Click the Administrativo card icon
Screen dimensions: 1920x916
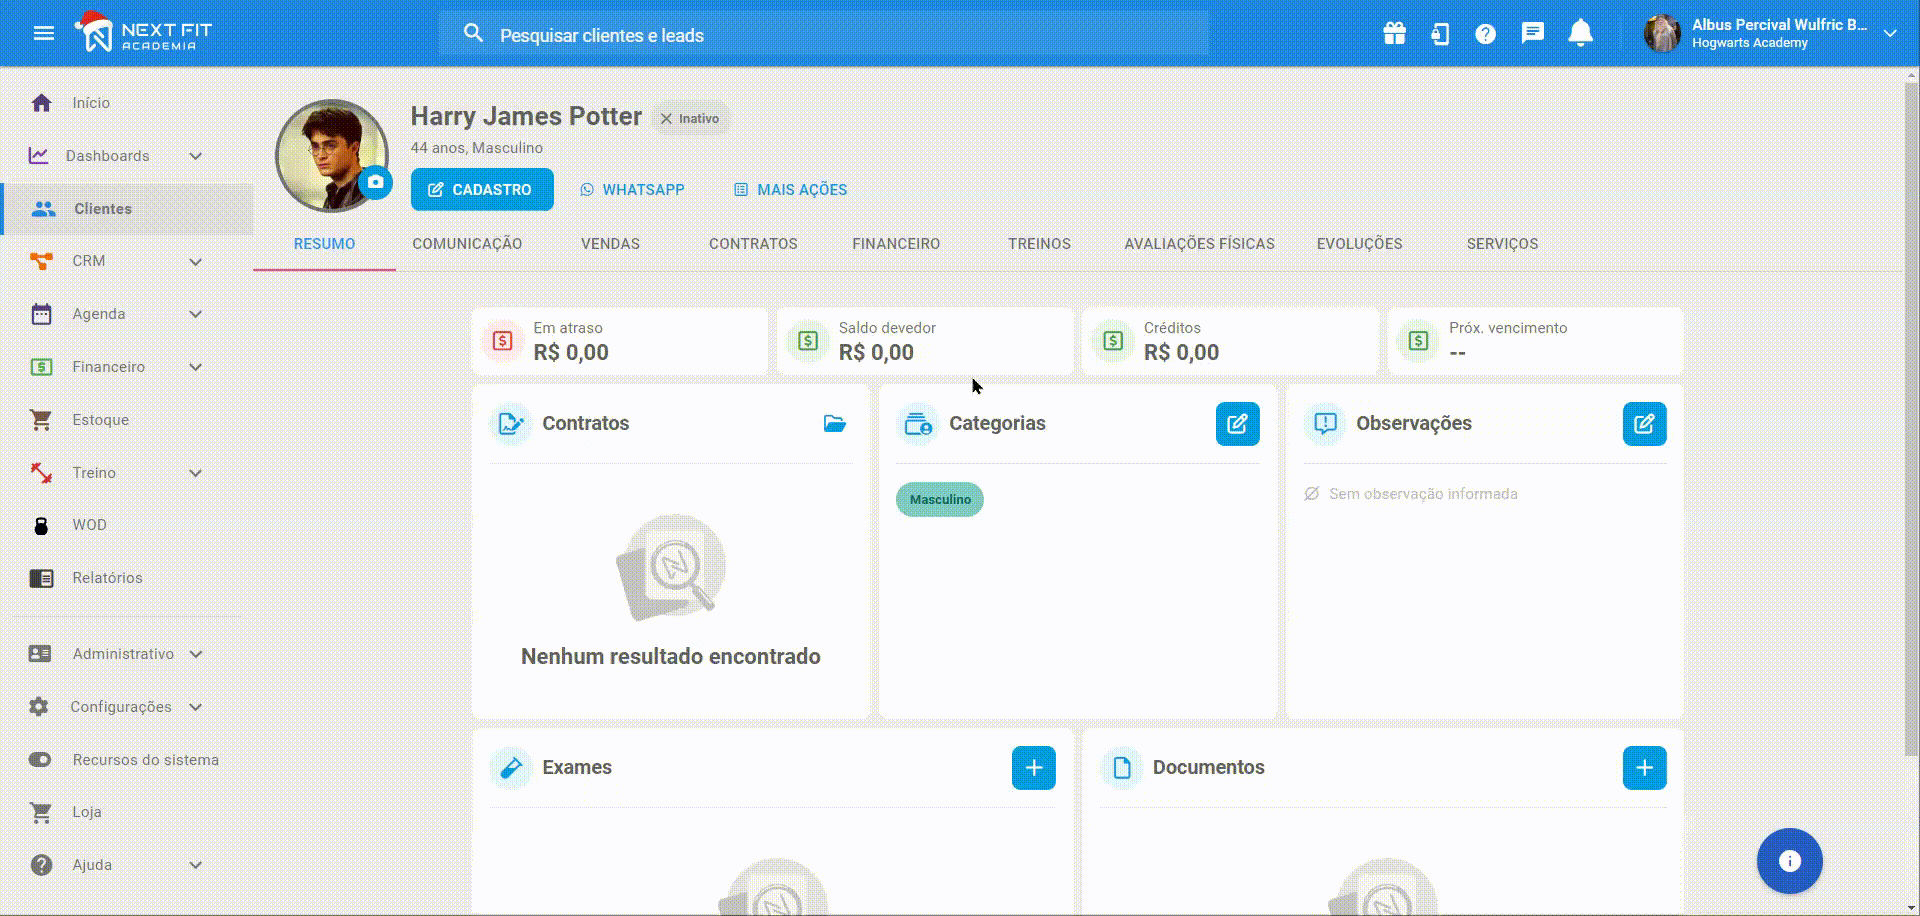click(40, 654)
